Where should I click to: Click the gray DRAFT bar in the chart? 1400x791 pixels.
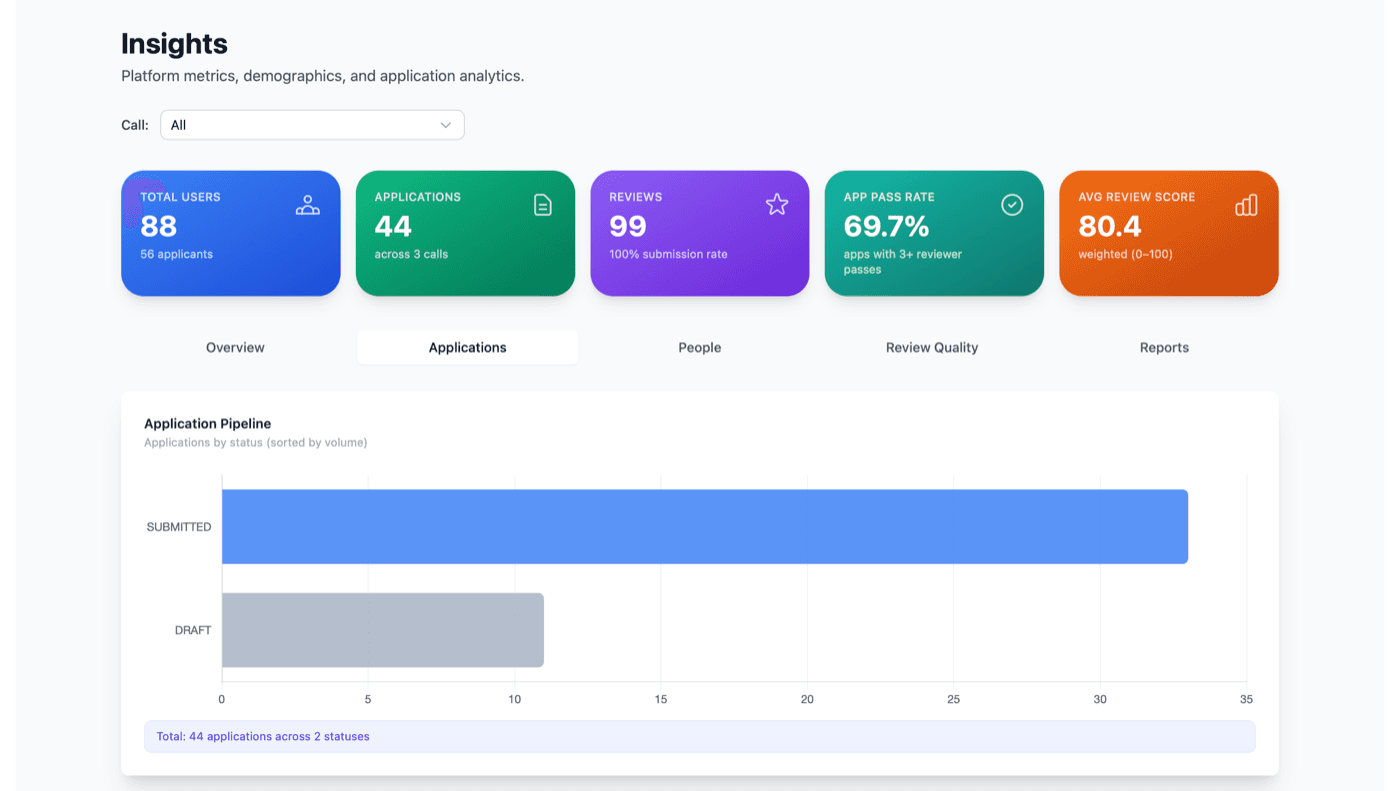point(383,630)
